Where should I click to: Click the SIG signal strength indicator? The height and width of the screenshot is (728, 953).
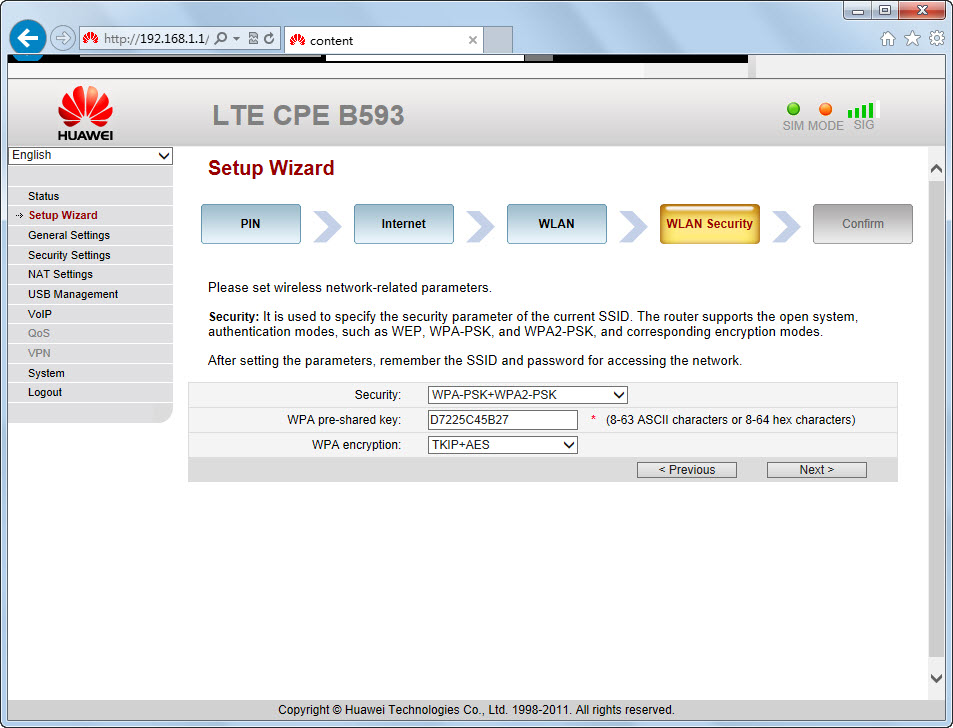point(861,116)
